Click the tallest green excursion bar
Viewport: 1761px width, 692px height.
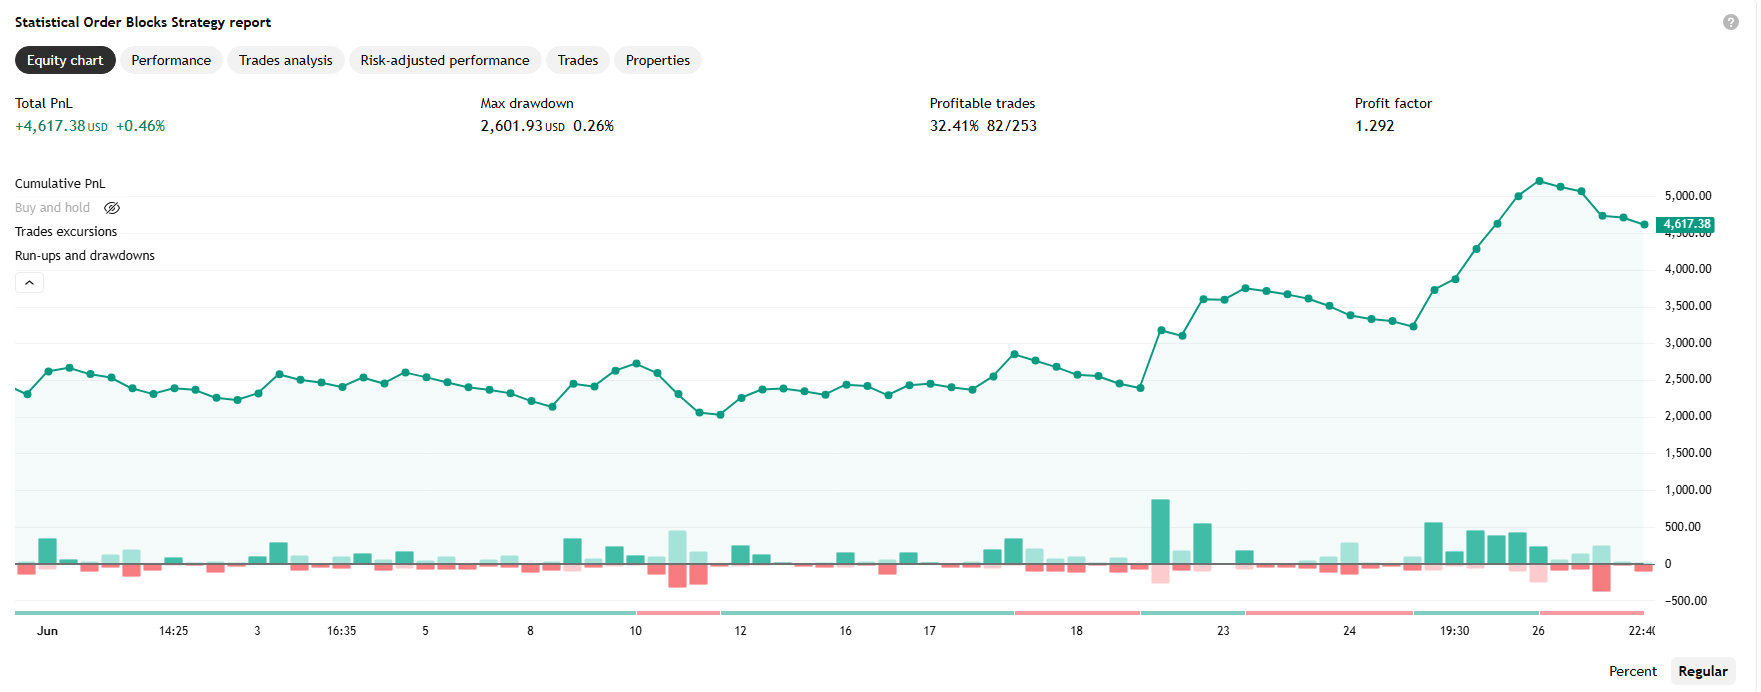[x=1160, y=532]
